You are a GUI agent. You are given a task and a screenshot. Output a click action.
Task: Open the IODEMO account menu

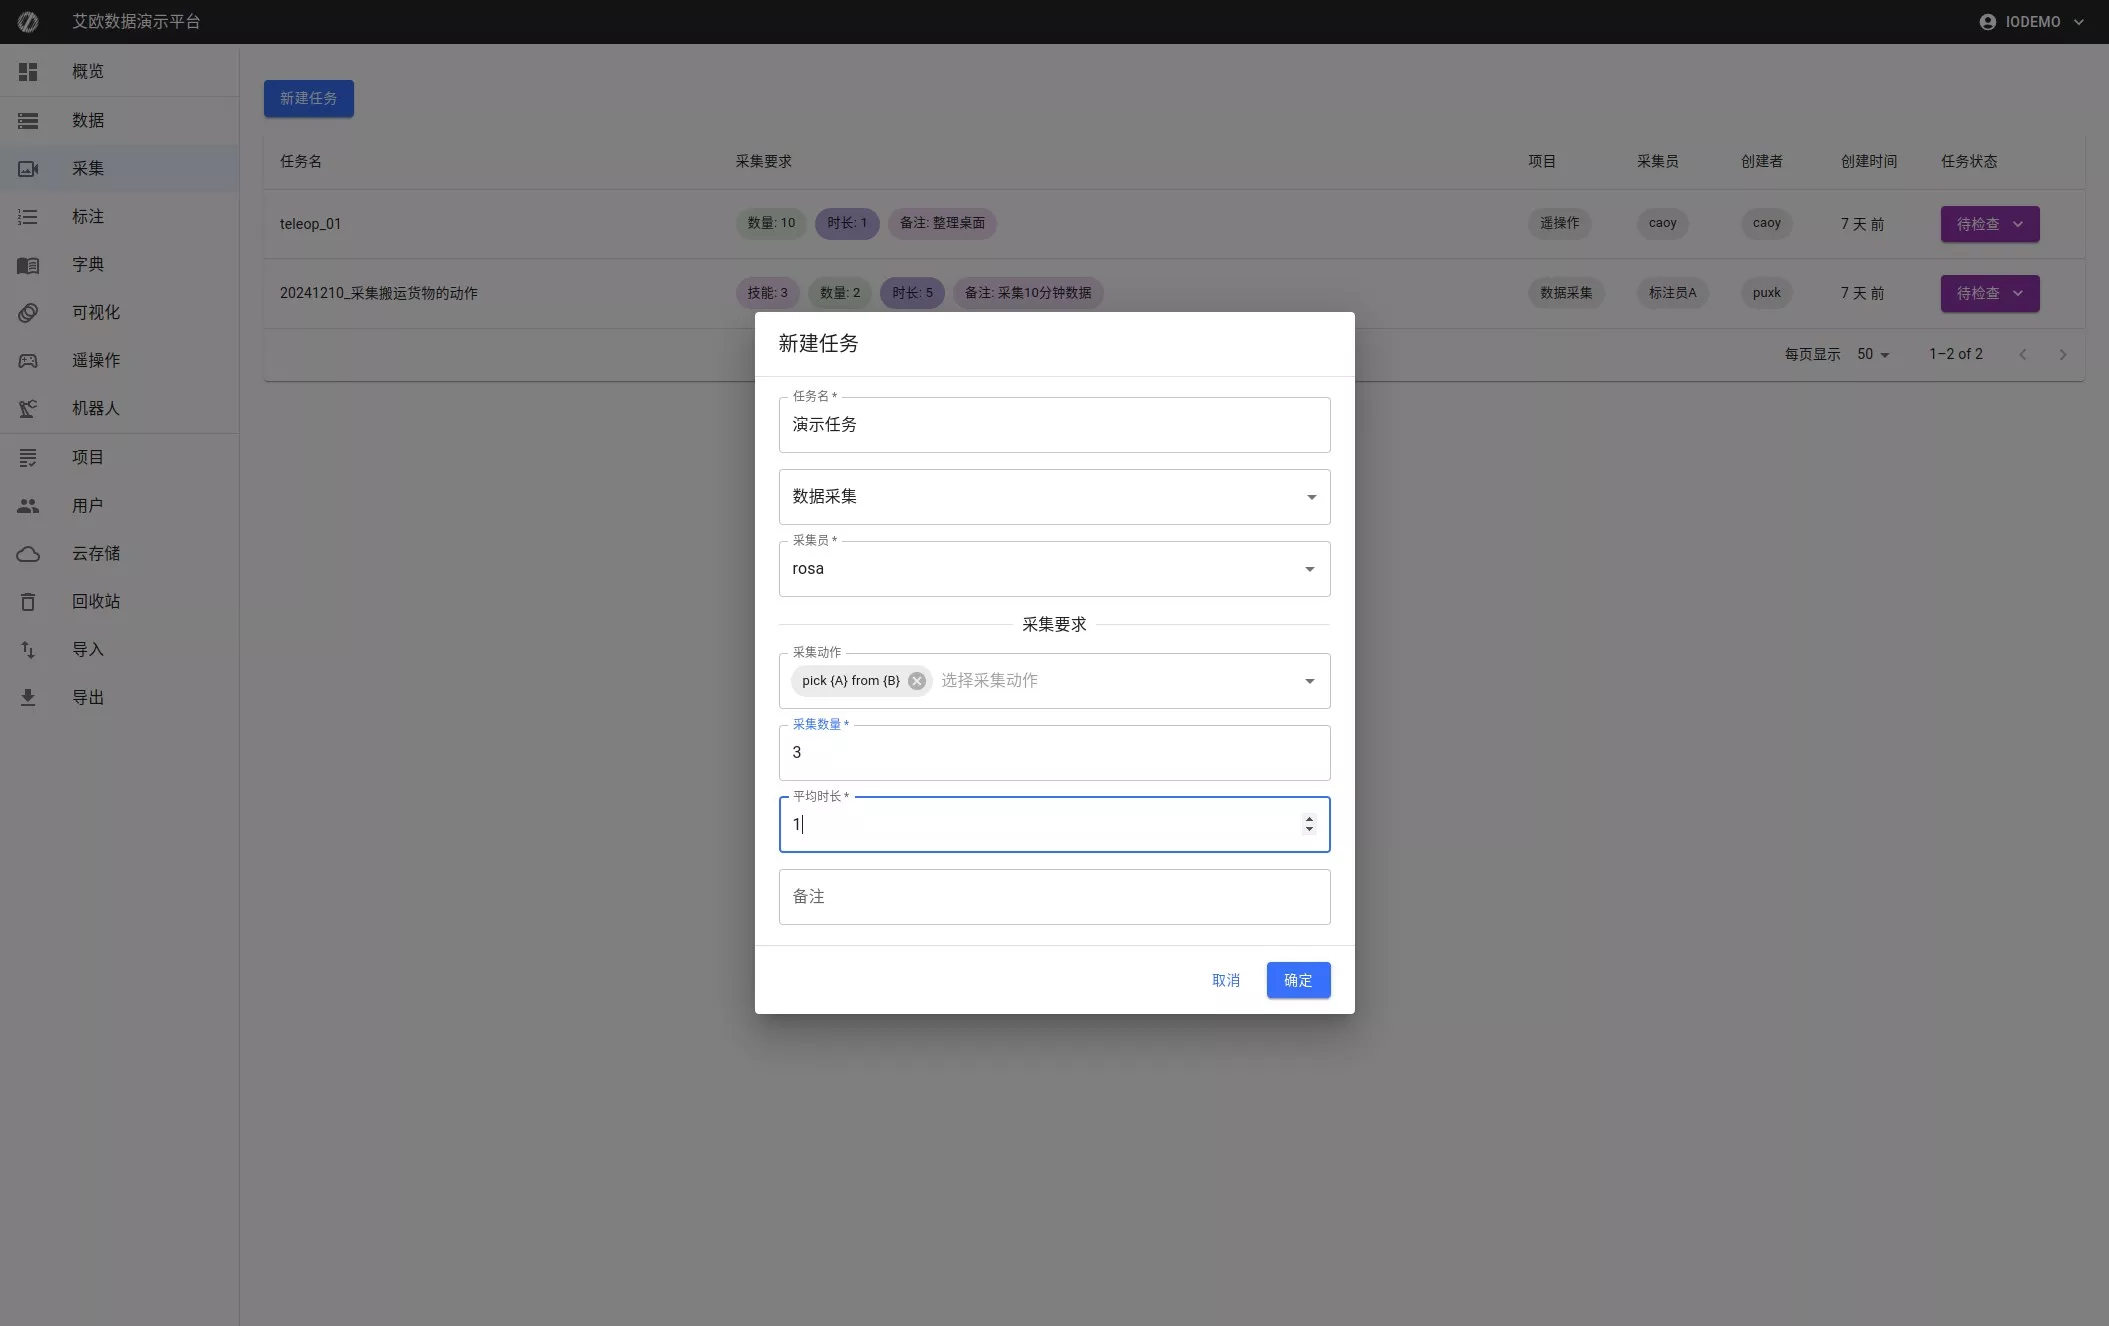2032,22
